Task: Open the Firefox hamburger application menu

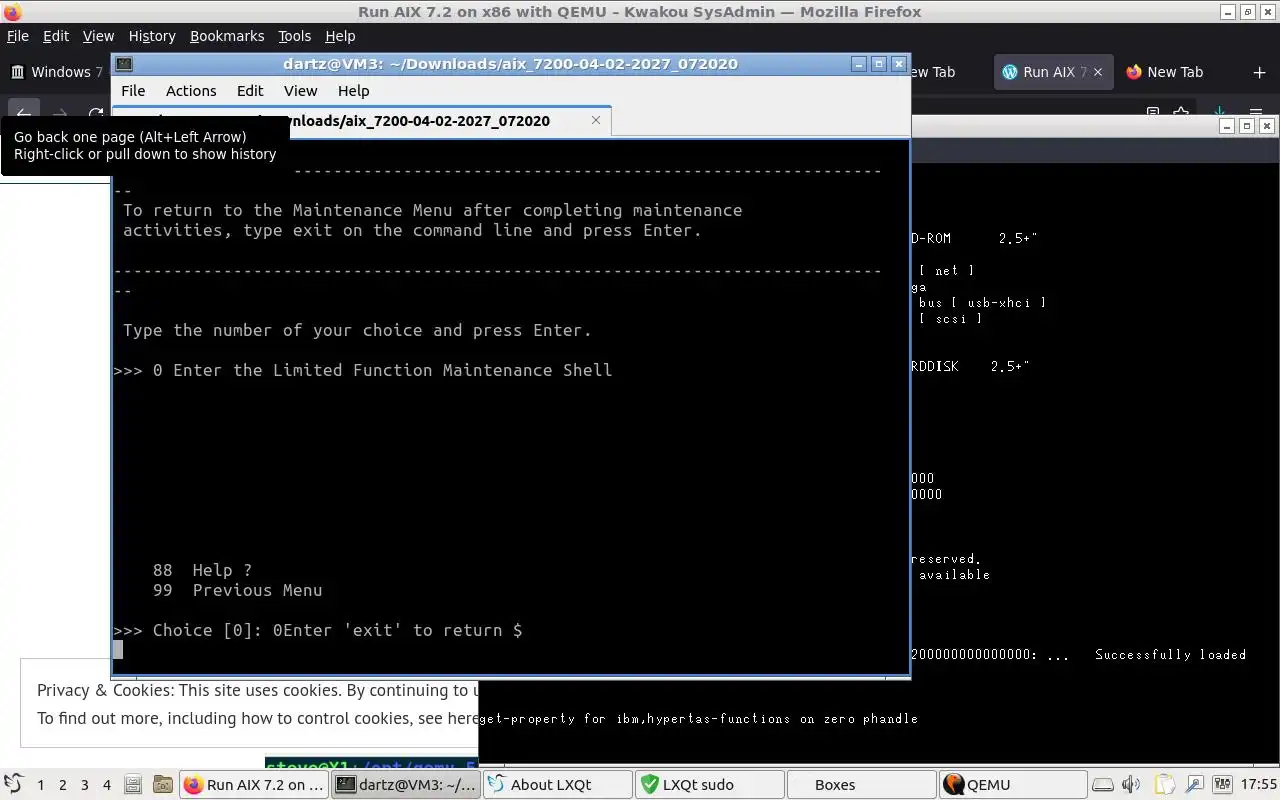Action: [x=1256, y=113]
